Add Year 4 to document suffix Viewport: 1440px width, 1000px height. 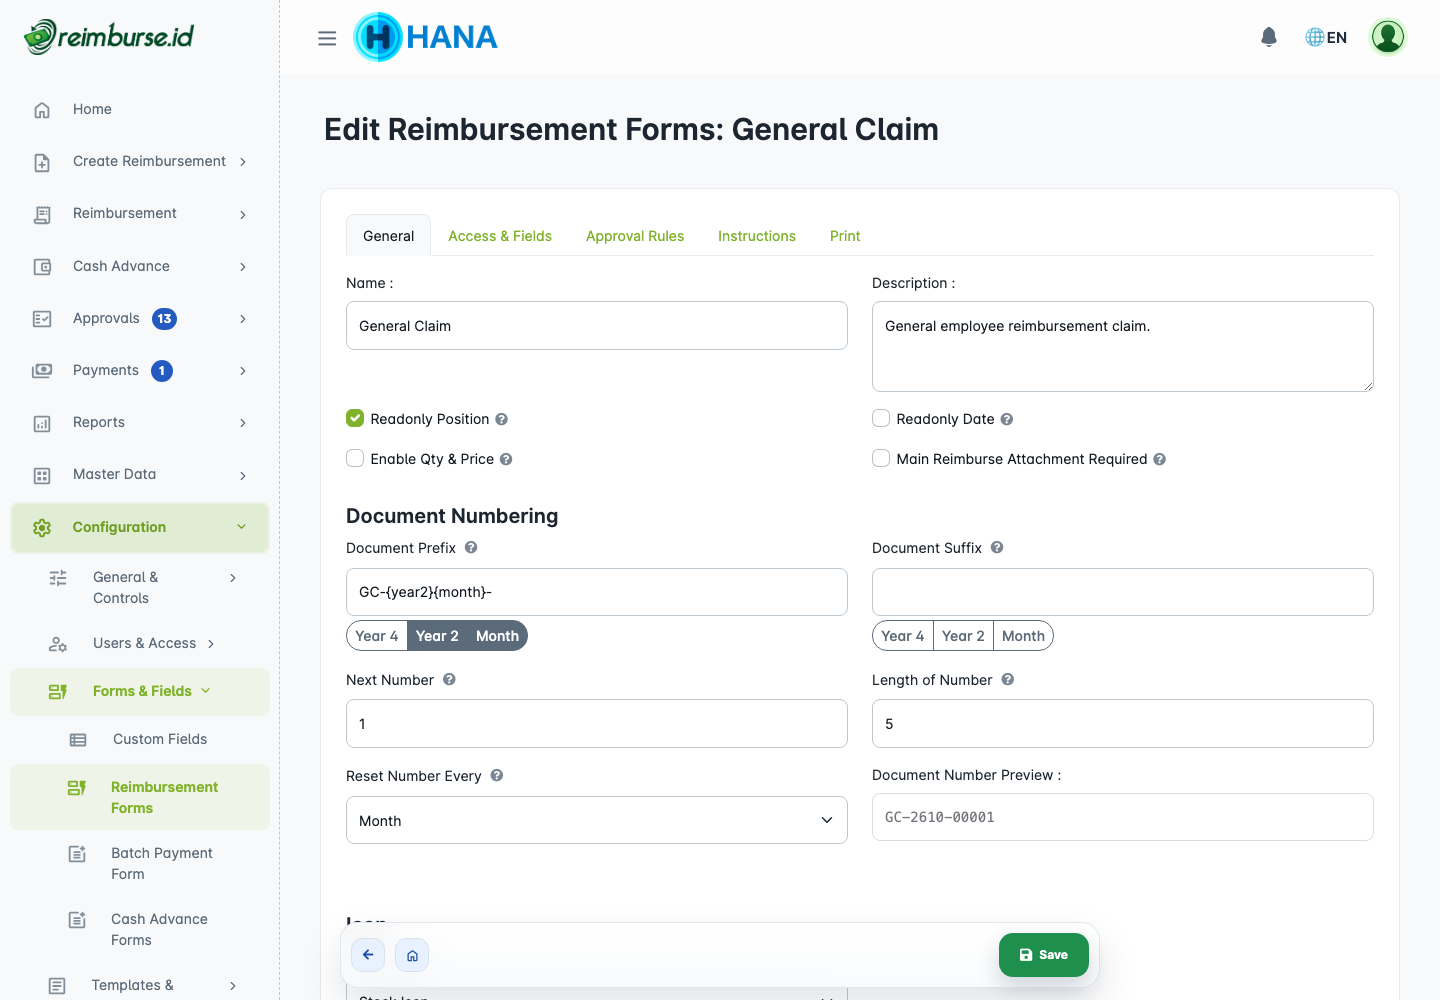903,636
